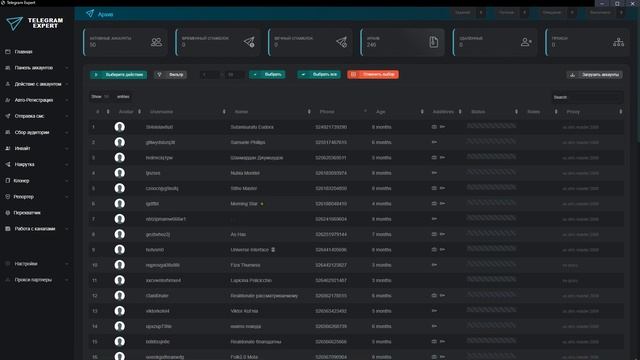Click the user icon on Удаленные card
This screenshot has width=640, height=360.
coord(526,42)
